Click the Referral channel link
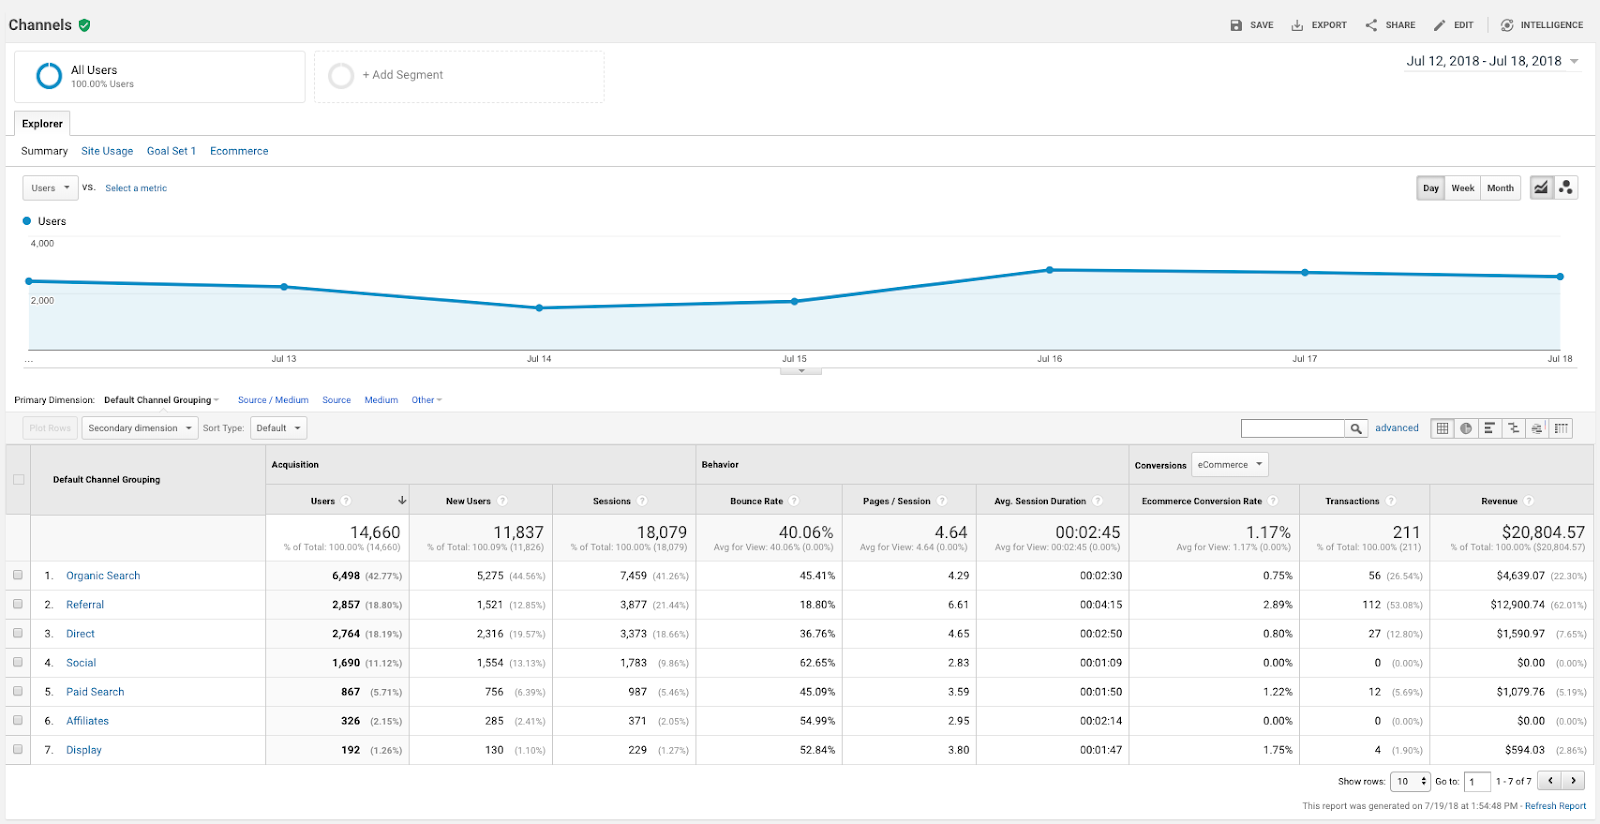This screenshot has height=824, width=1600. pyautogui.click(x=85, y=605)
